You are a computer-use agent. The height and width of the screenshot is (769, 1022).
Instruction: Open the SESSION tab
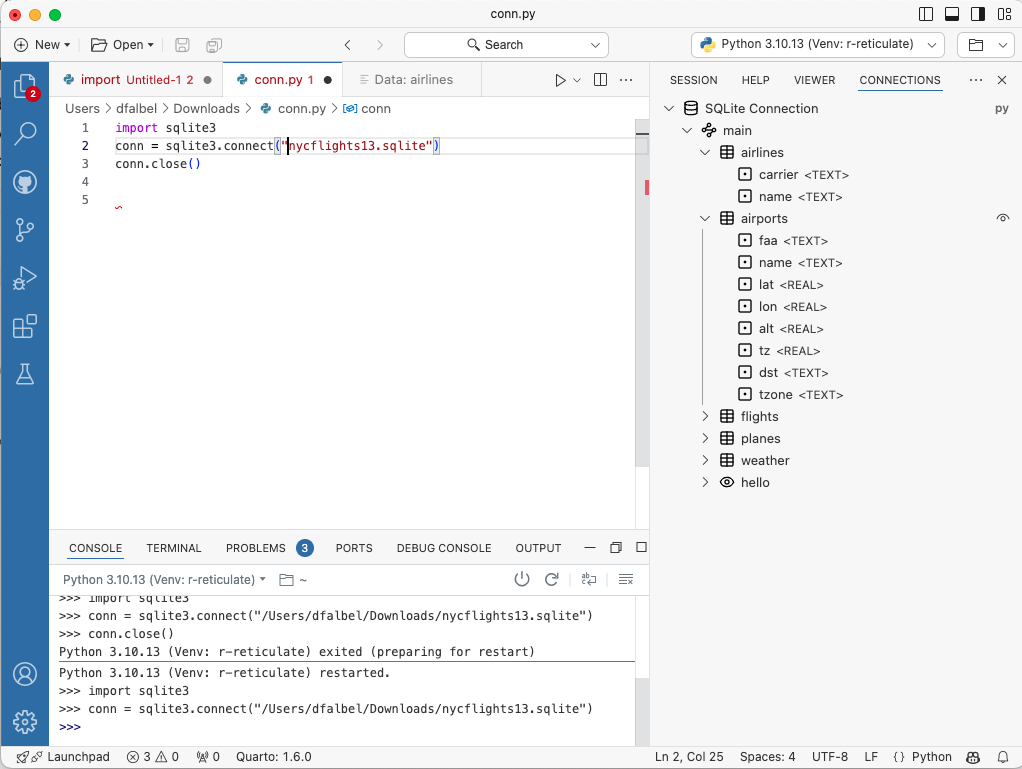694,80
